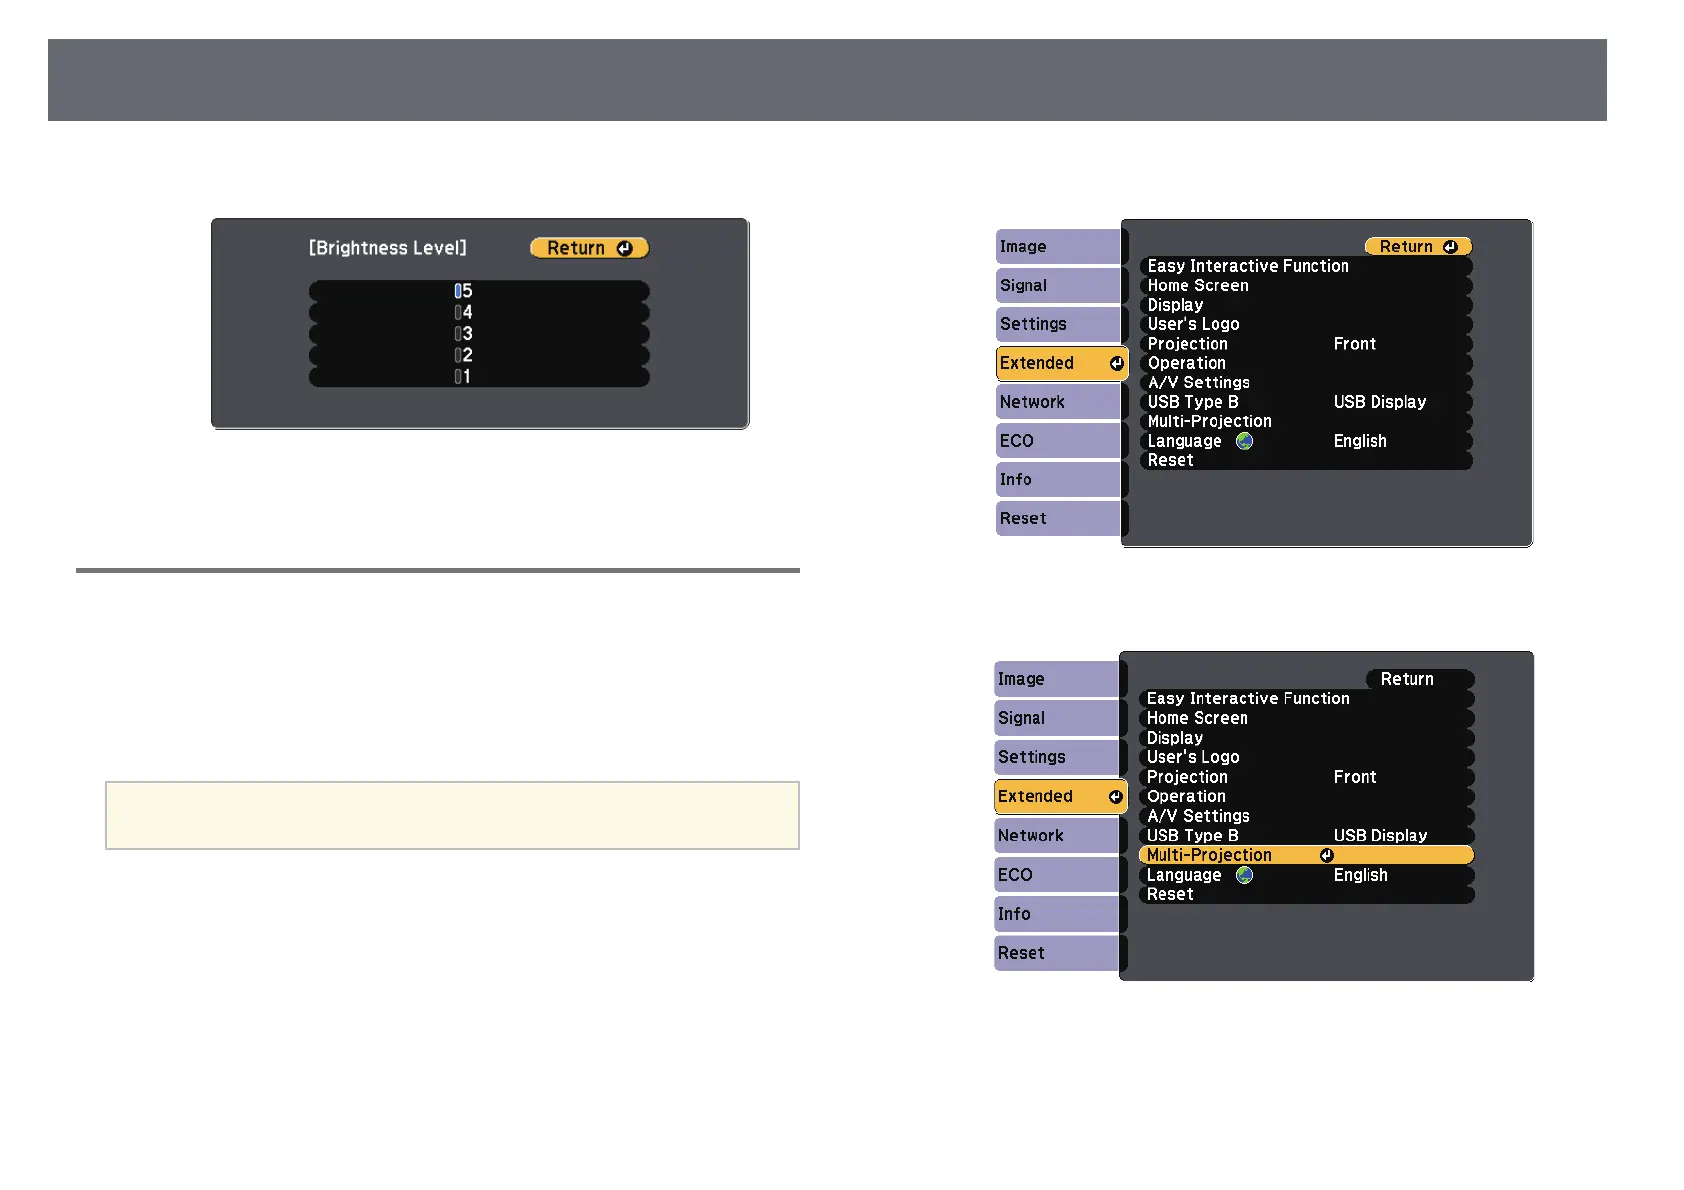Select Extended tab in upper menu

point(1062,363)
